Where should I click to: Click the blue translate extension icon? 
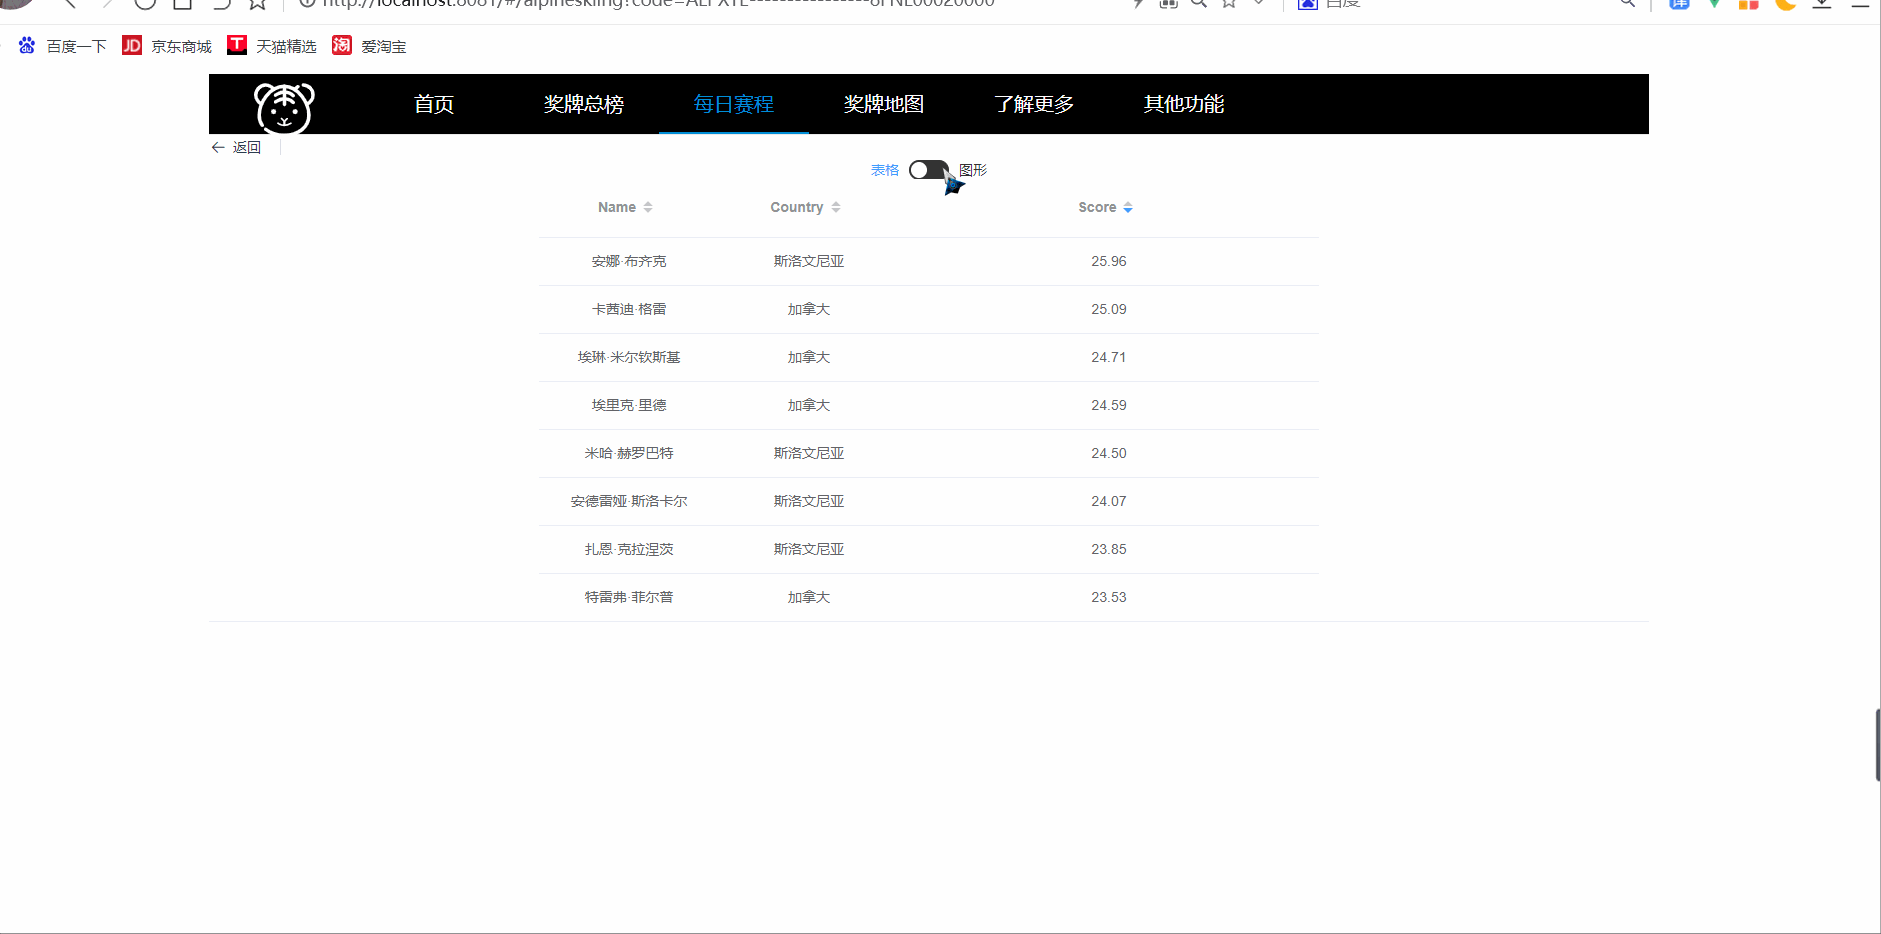click(1679, 5)
